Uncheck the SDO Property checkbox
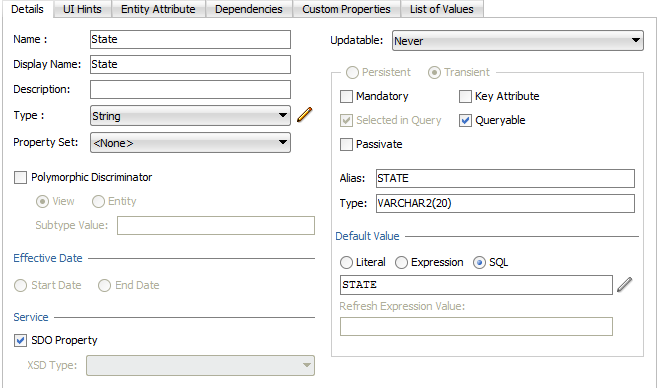 pos(20,340)
